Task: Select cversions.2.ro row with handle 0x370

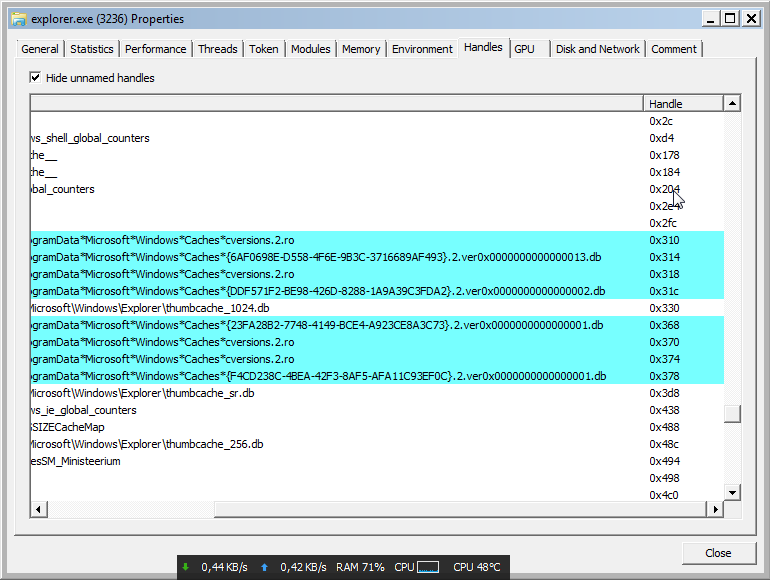Action: click(377, 342)
